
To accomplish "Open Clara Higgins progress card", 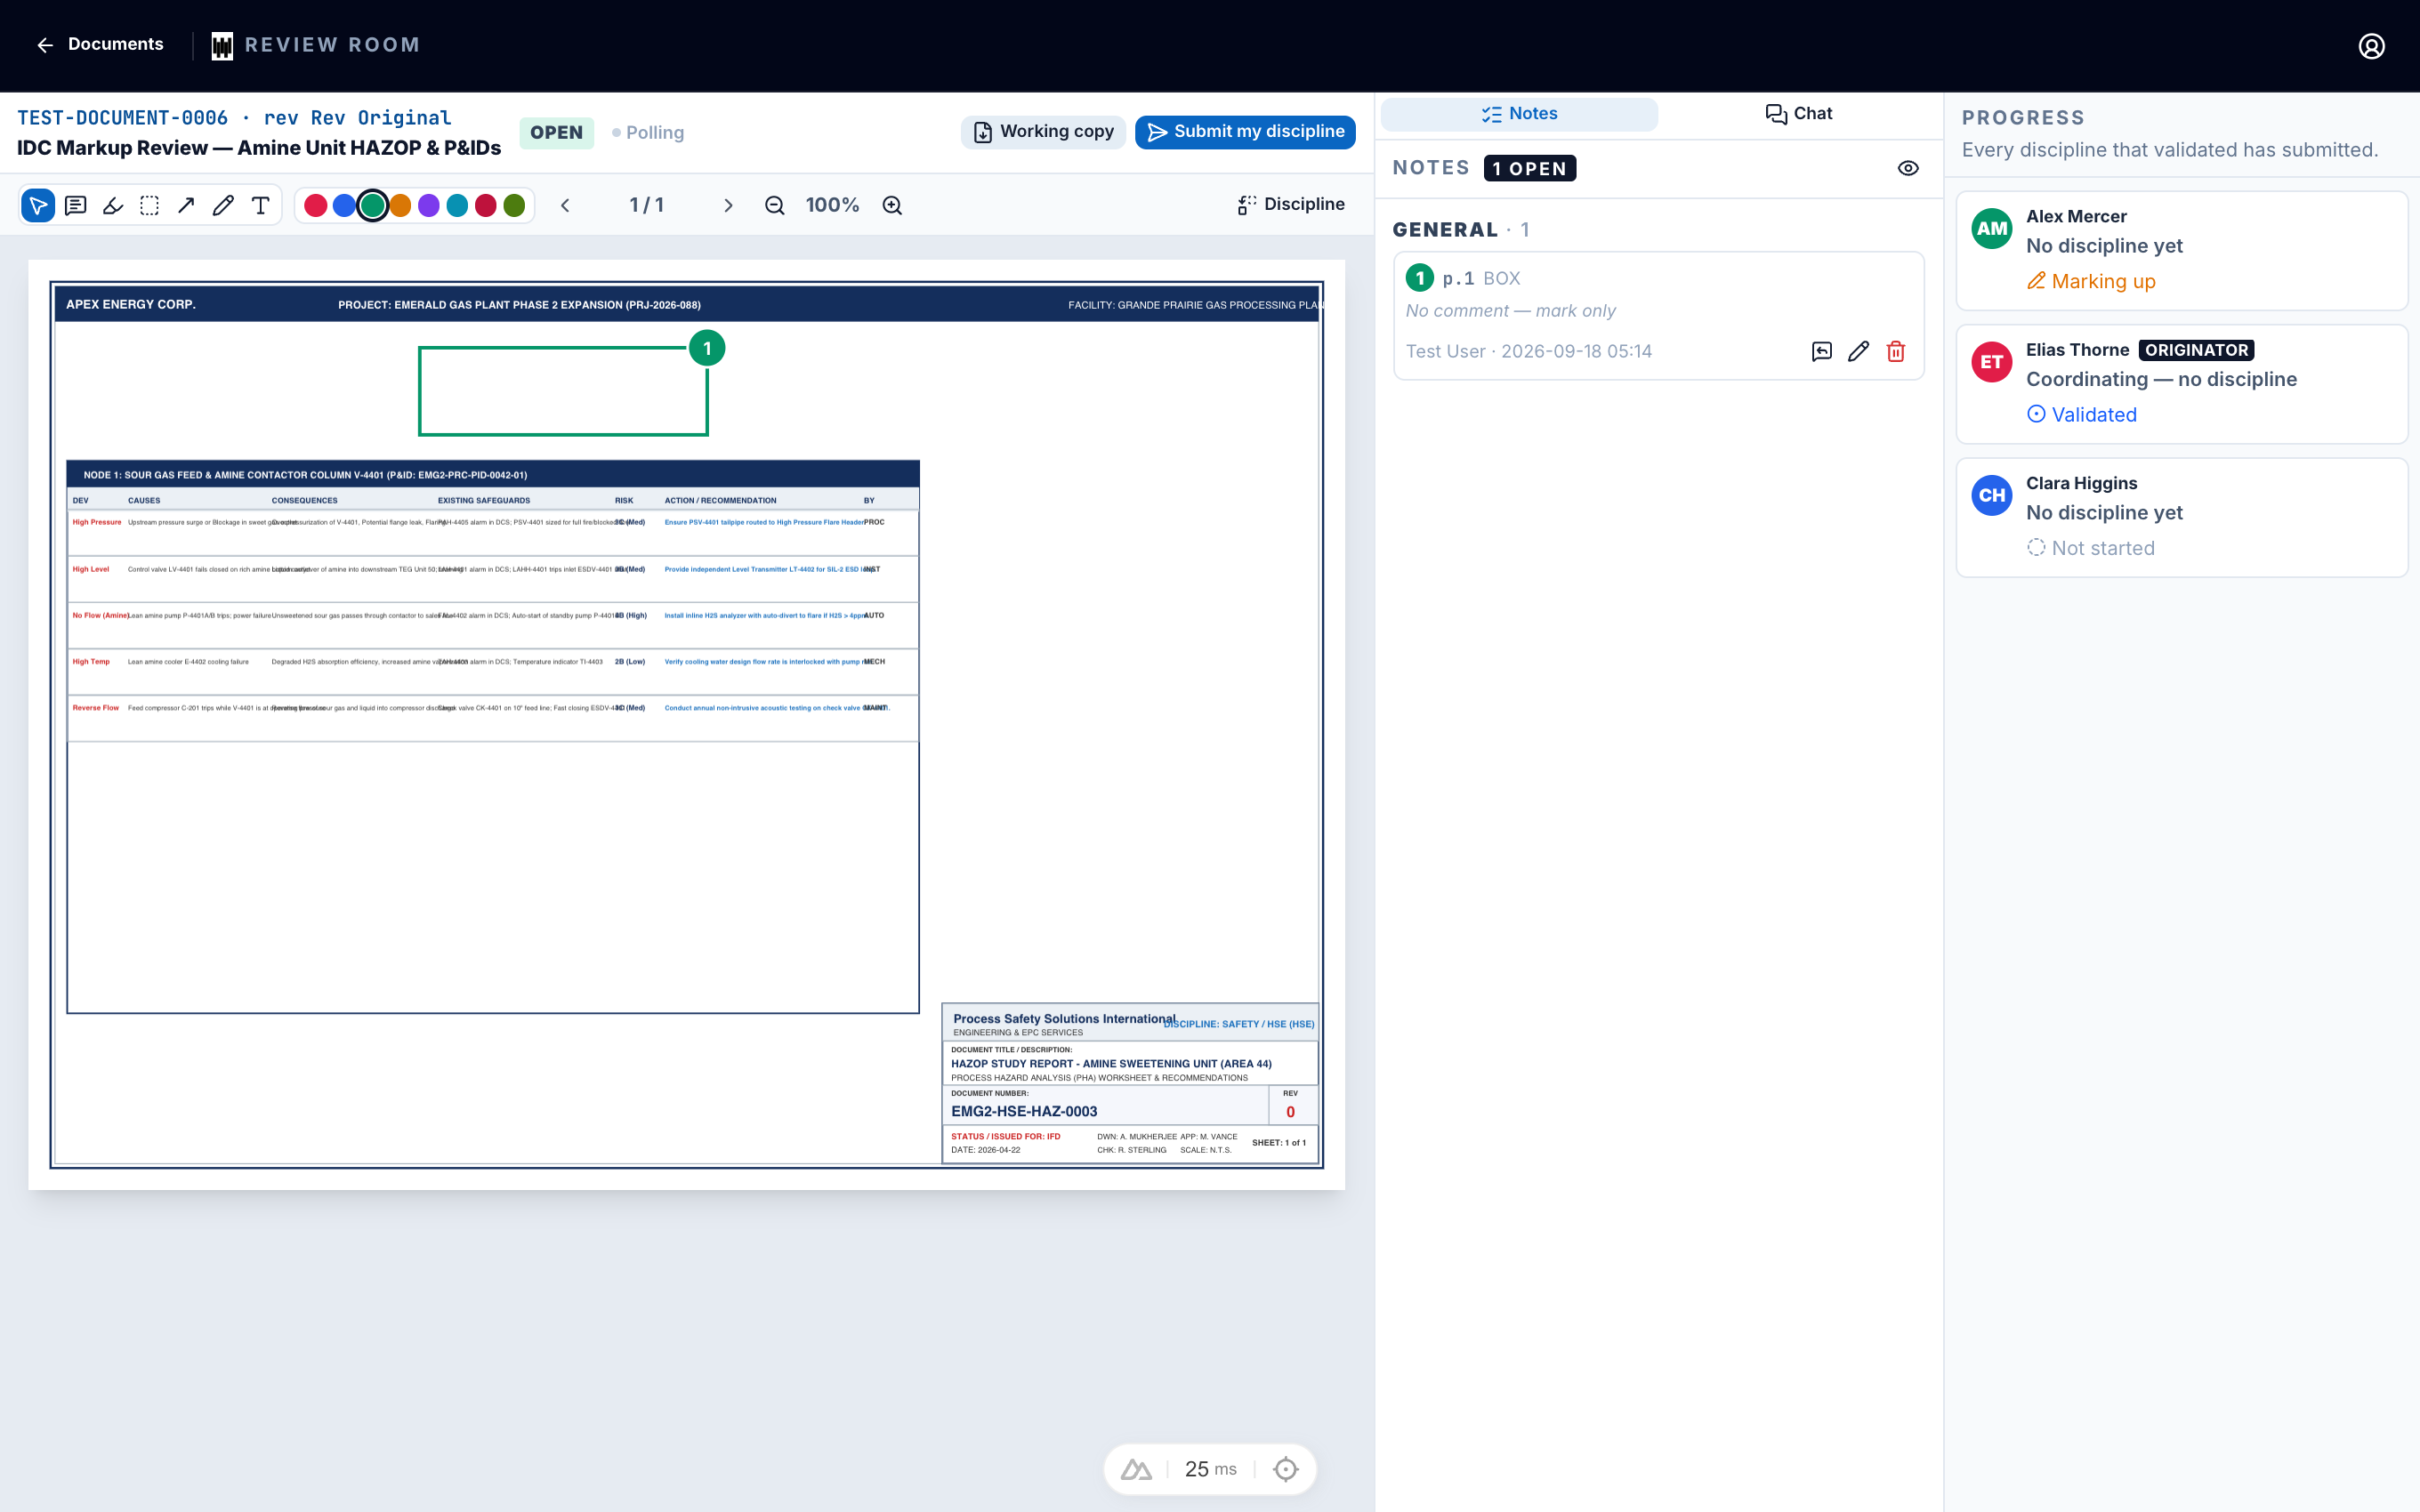I will click(x=2181, y=516).
